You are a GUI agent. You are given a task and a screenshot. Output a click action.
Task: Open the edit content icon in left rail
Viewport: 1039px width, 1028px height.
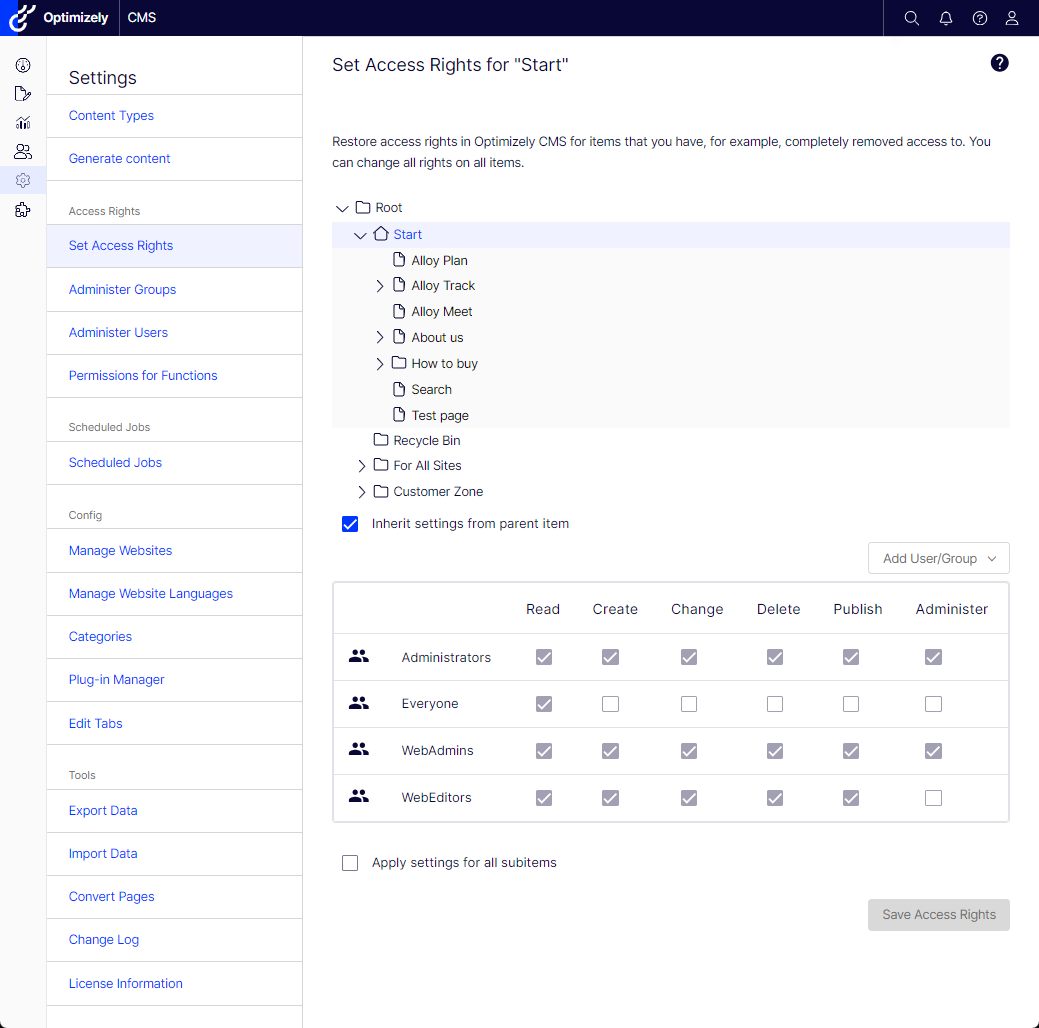(23, 93)
